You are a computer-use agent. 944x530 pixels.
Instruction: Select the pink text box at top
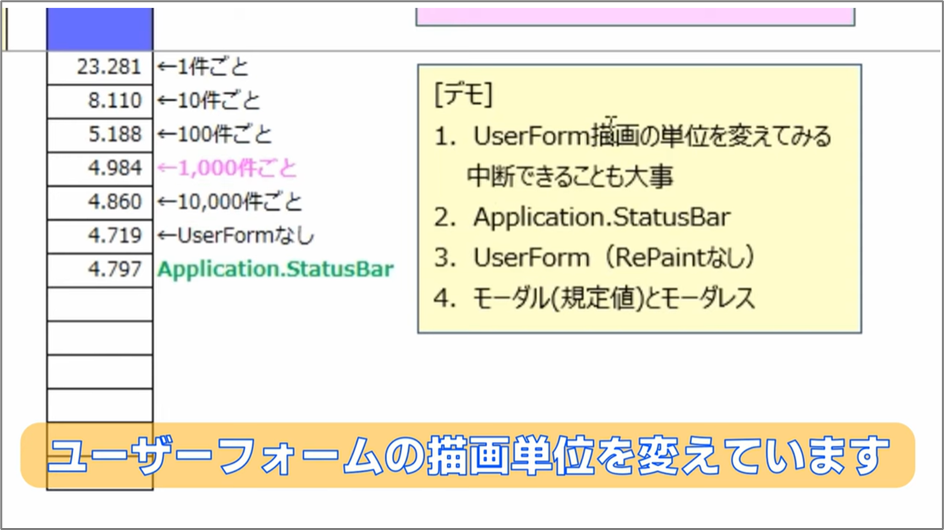(635, 14)
